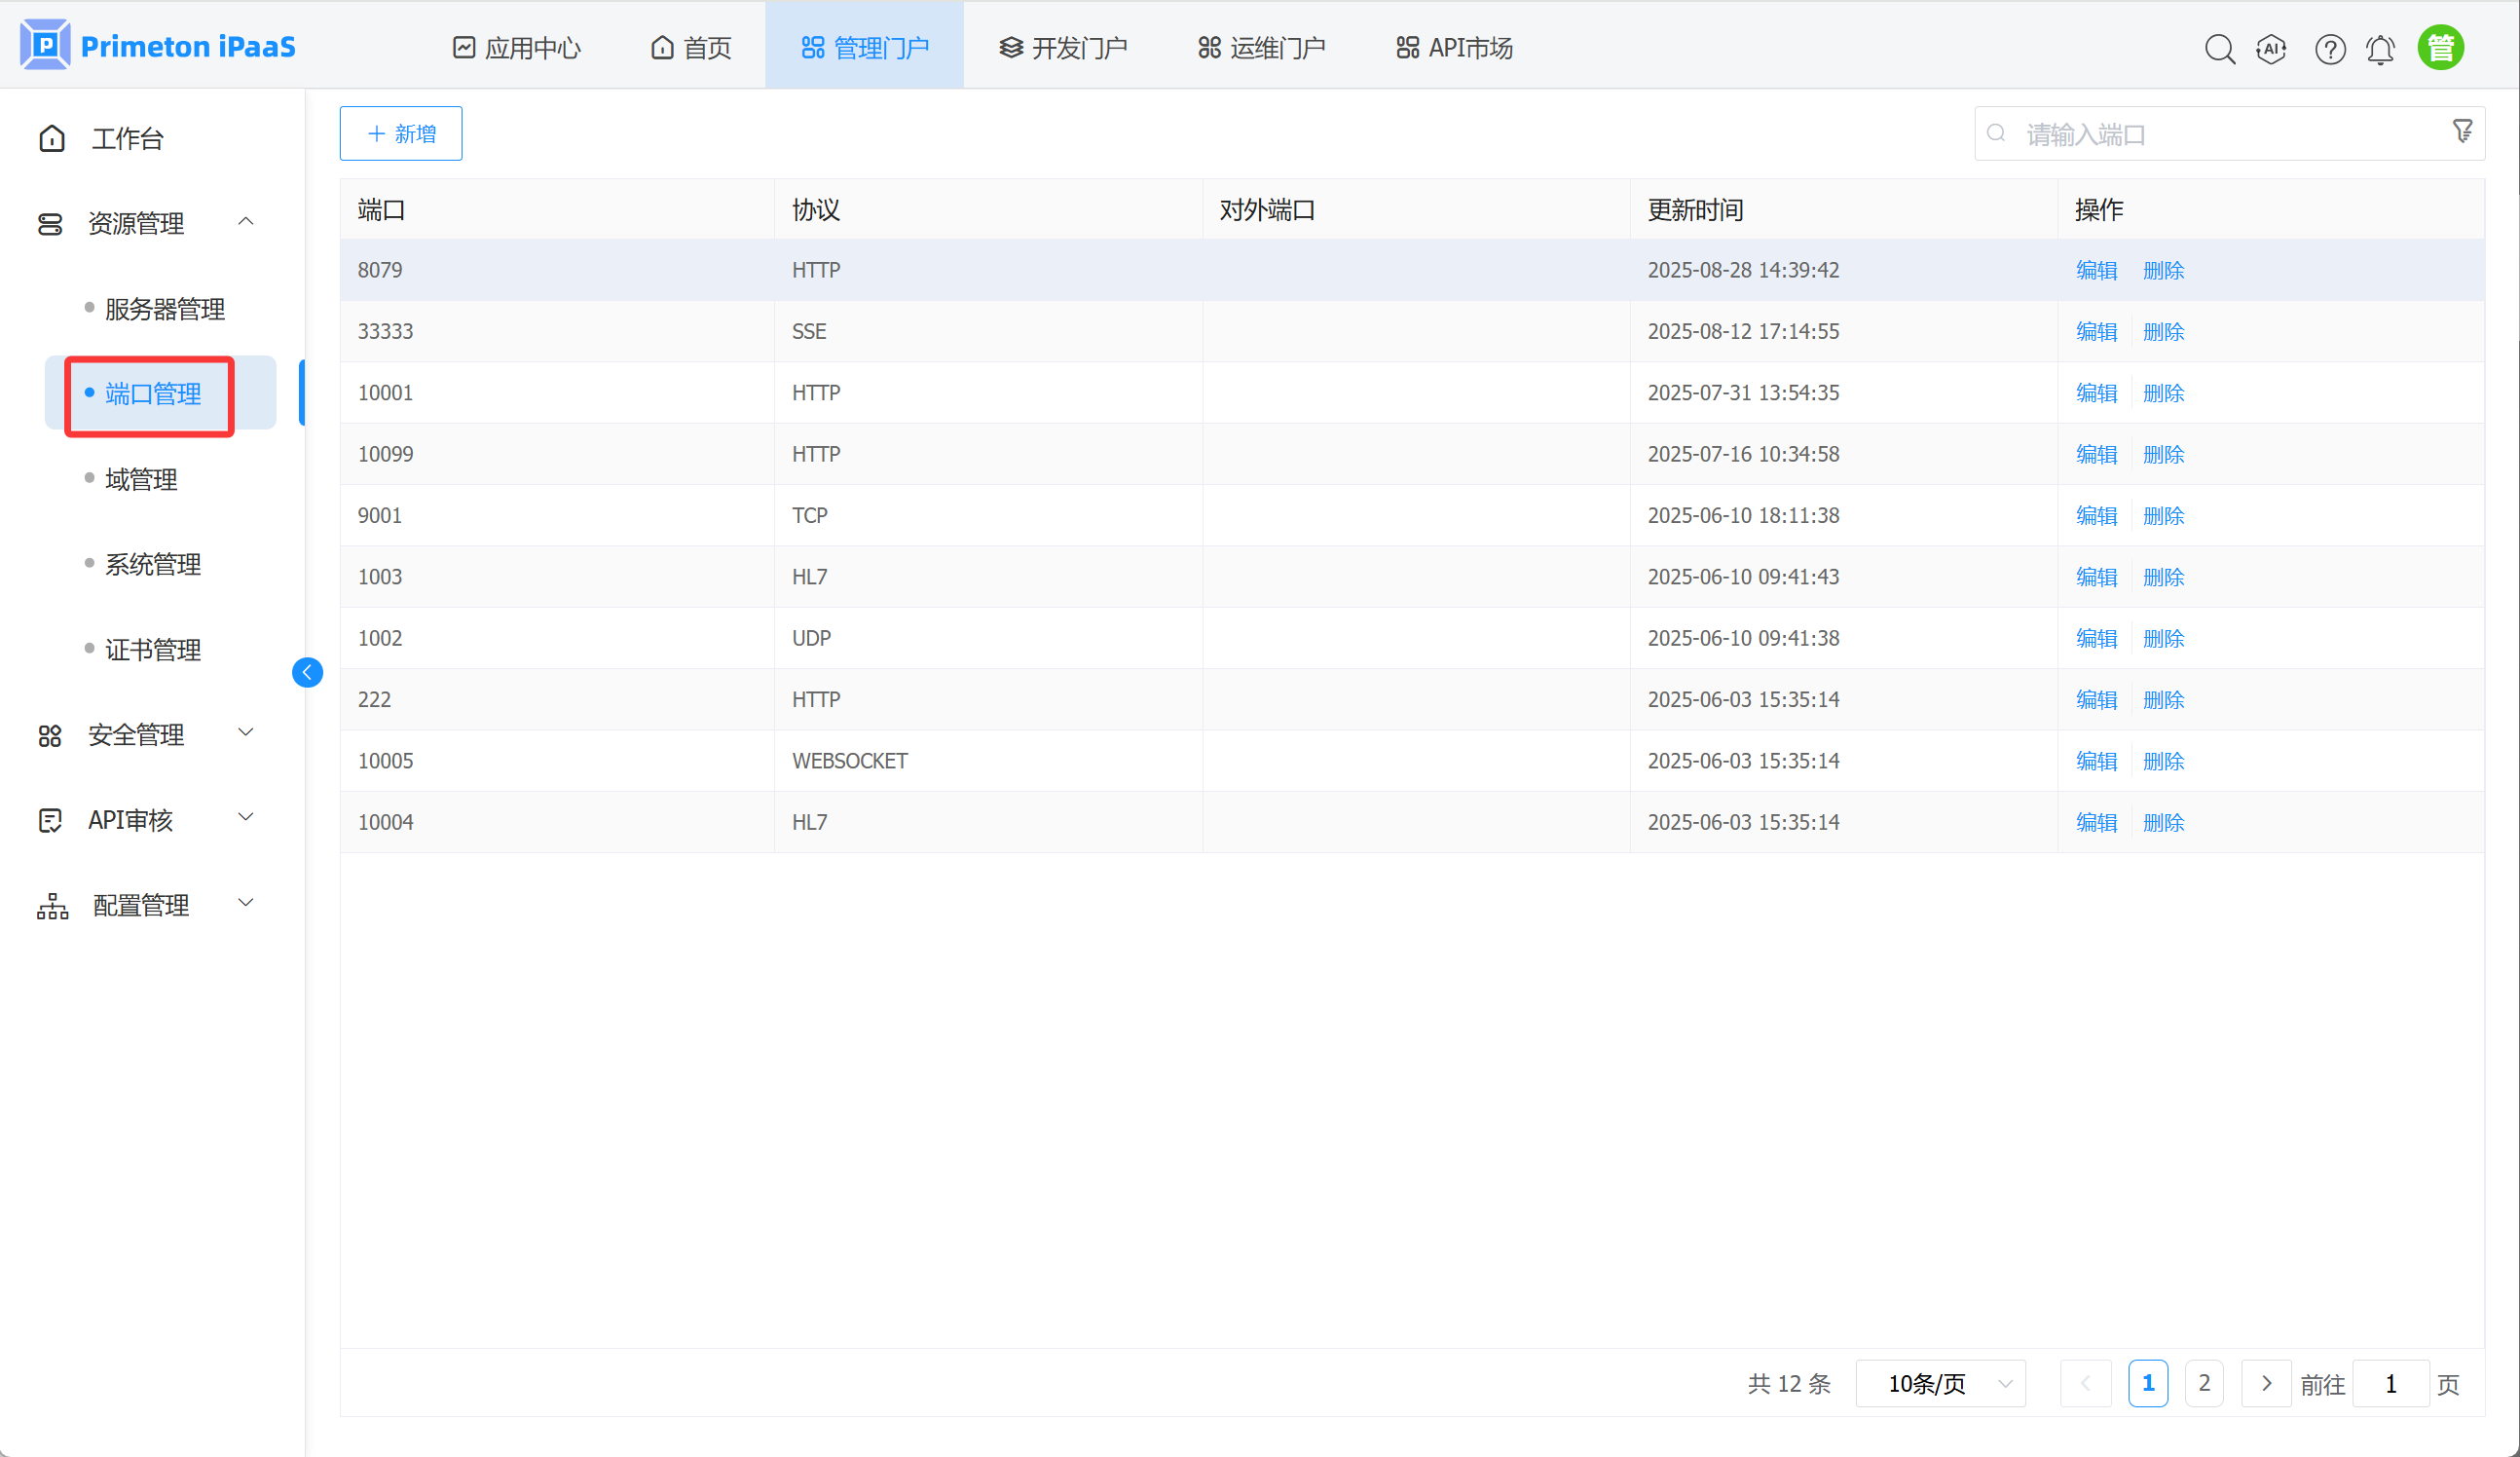The width and height of the screenshot is (2520, 1457).
Task: Go to pagination page 2
Action: pyautogui.click(x=2204, y=1383)
